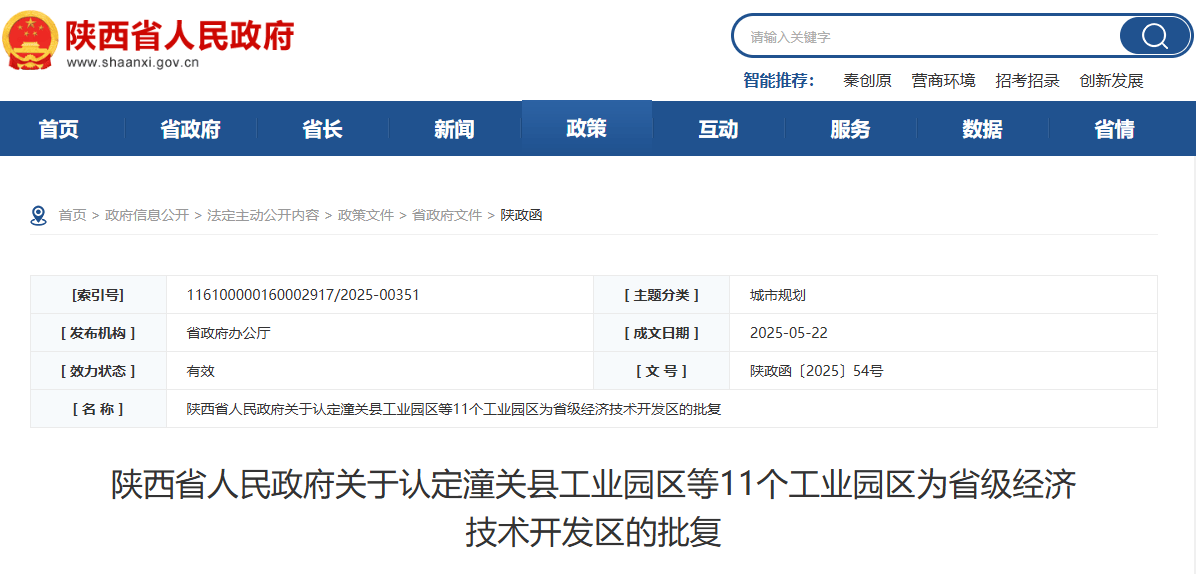Screen dimensions: 1196x574
Task: Open the 服务 navigation tab
Action: [850, 129]
